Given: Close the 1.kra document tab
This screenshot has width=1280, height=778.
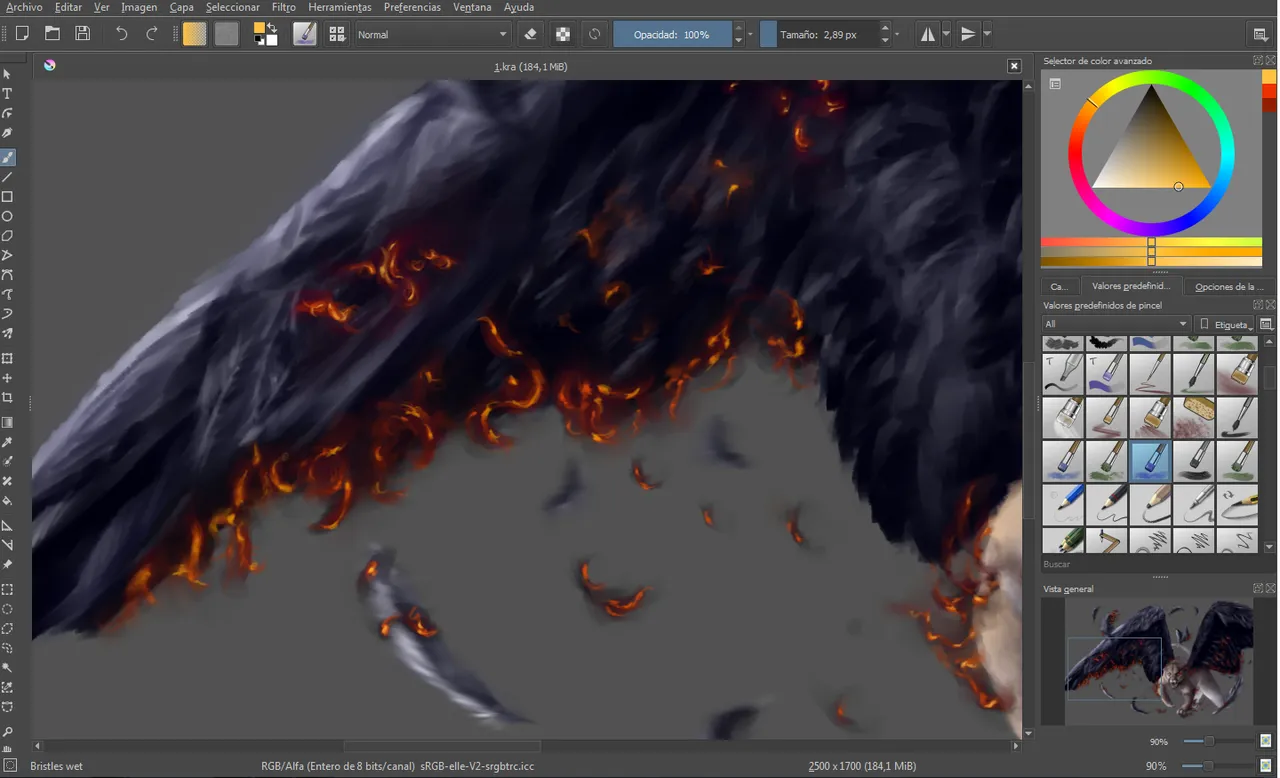Looking at the screenshot, I should (1014, 66).
